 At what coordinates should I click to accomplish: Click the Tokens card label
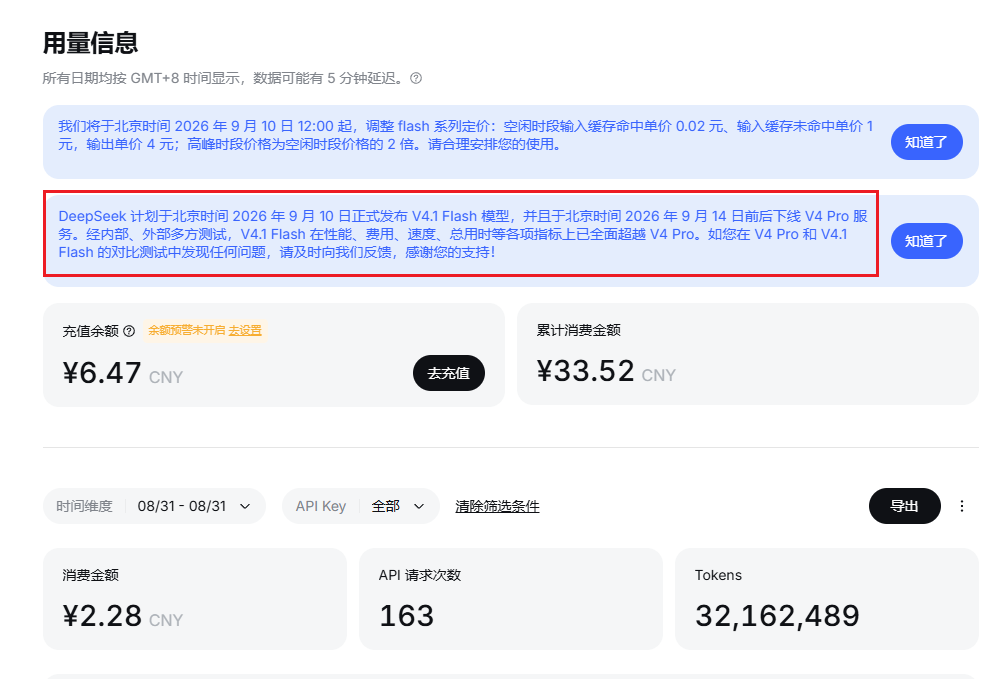718,575
